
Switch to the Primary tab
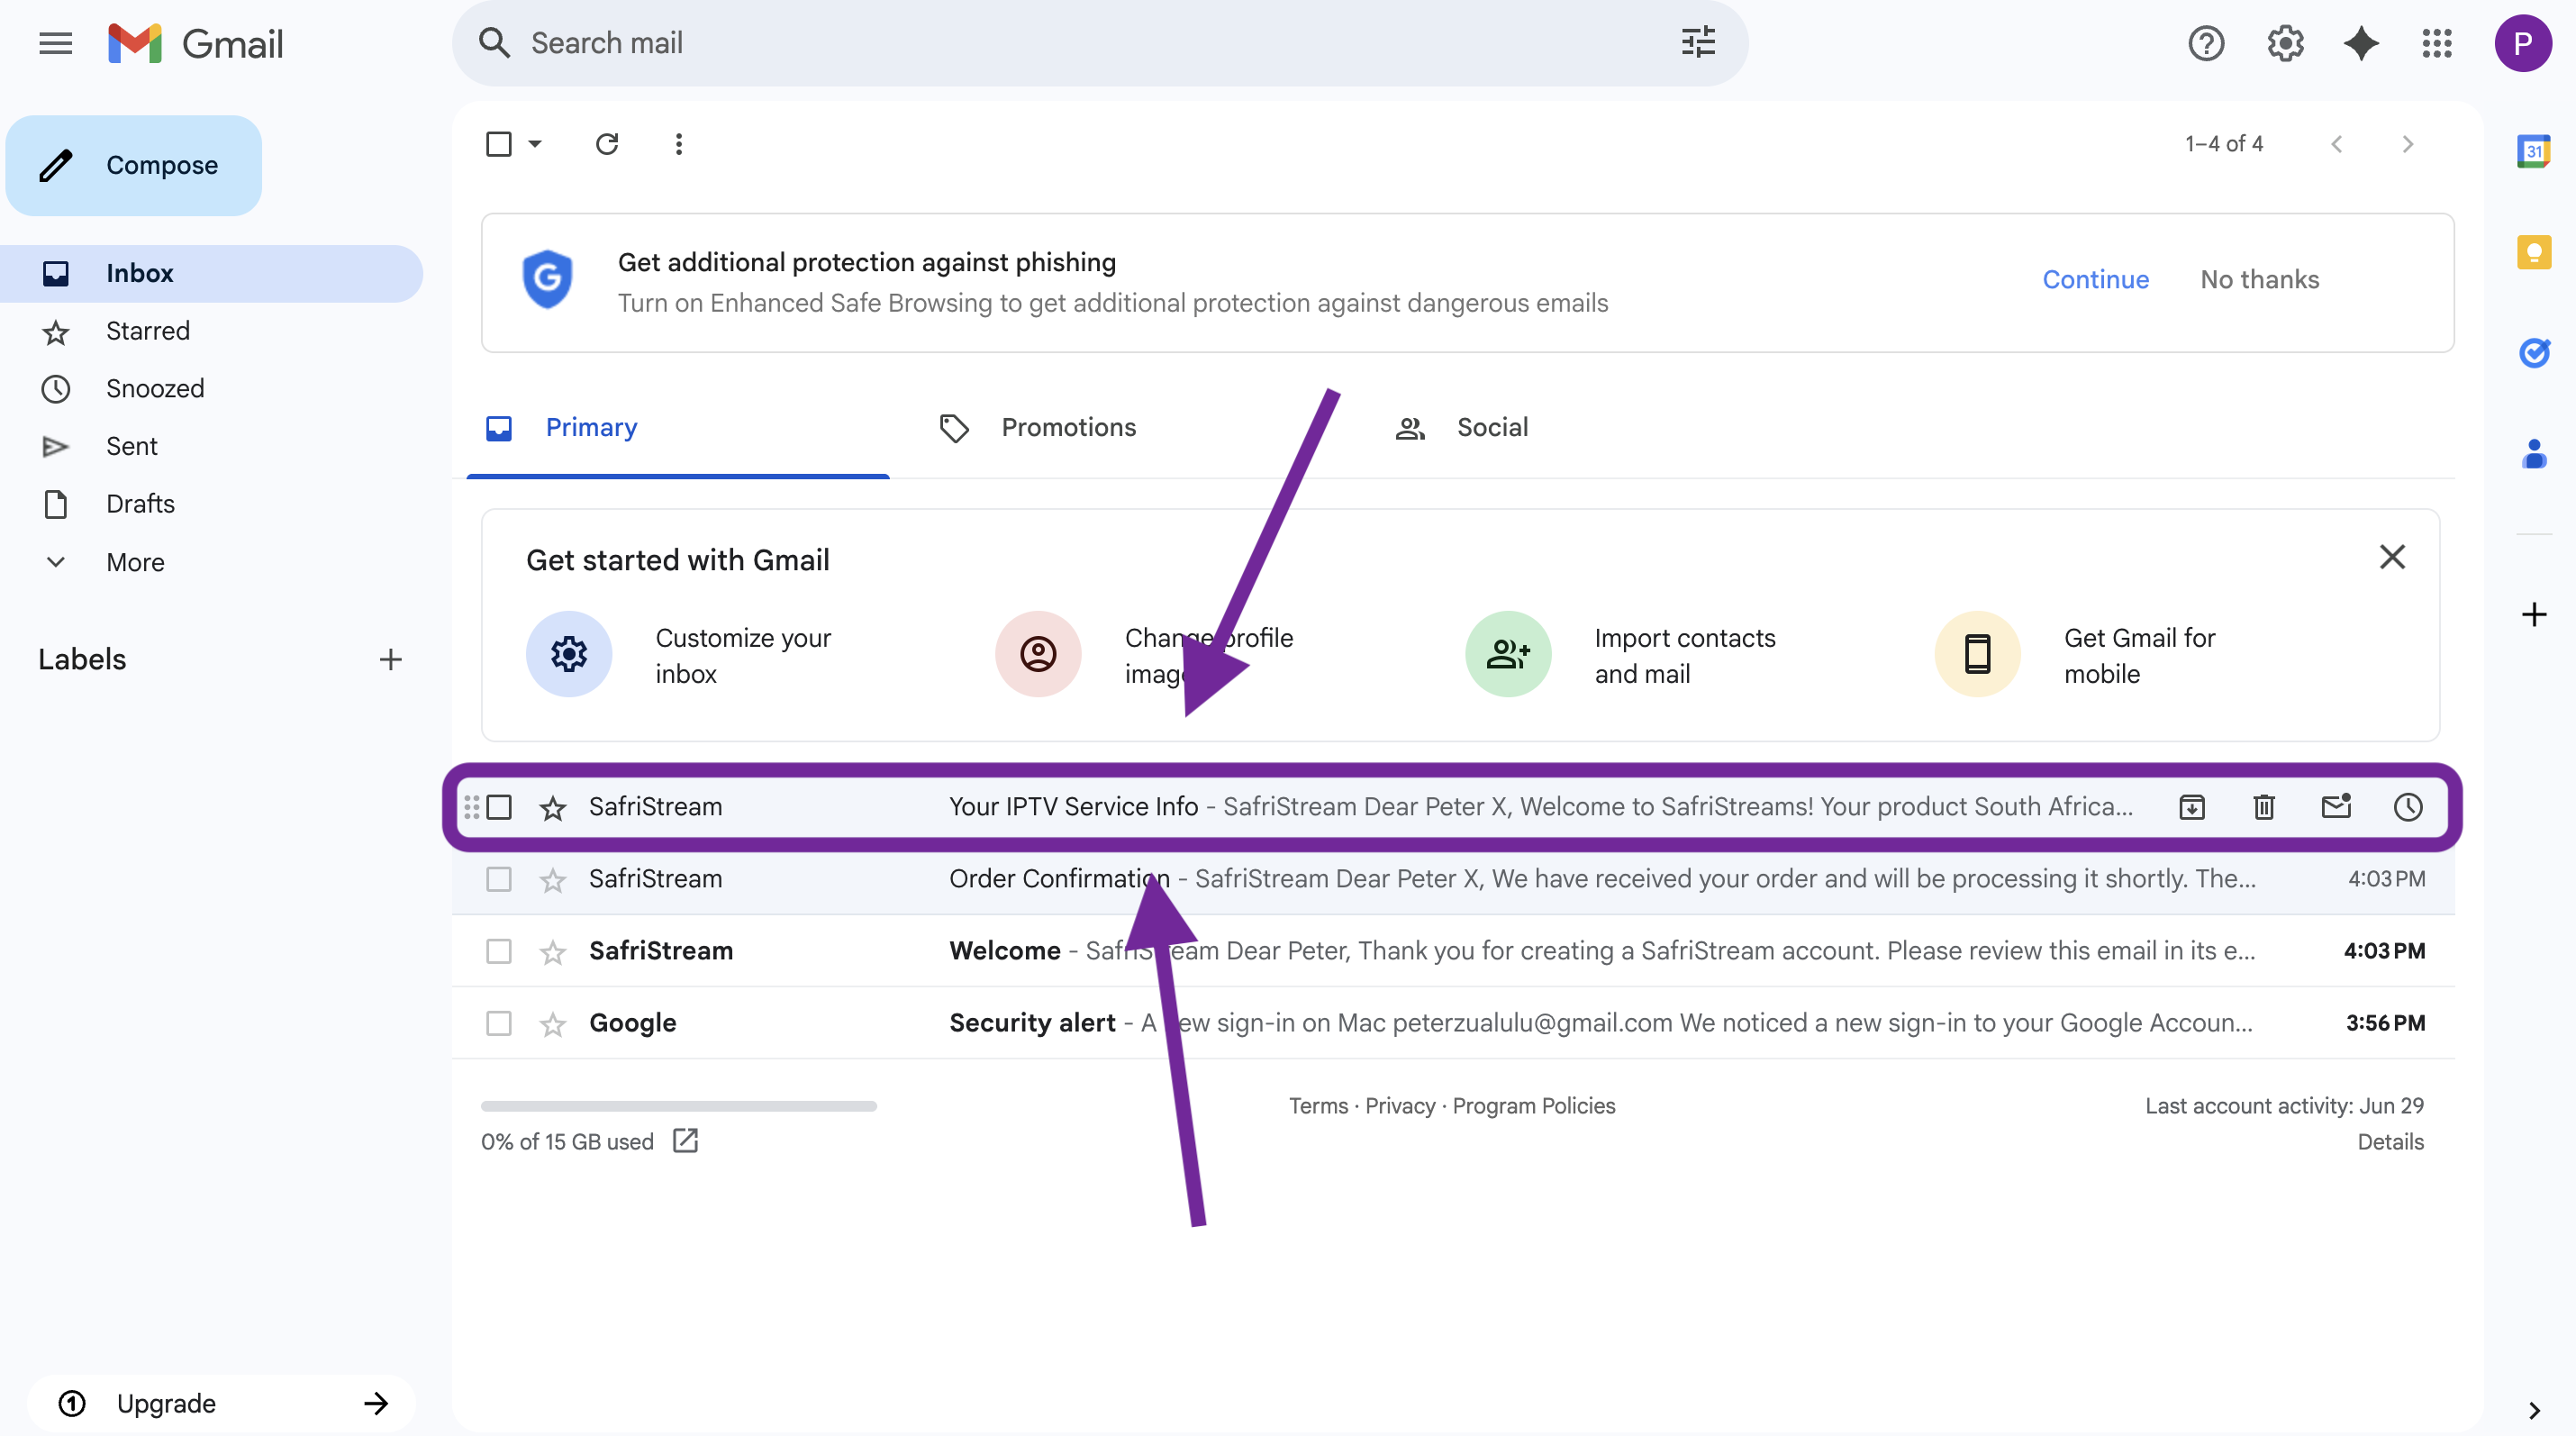[678, 428]
